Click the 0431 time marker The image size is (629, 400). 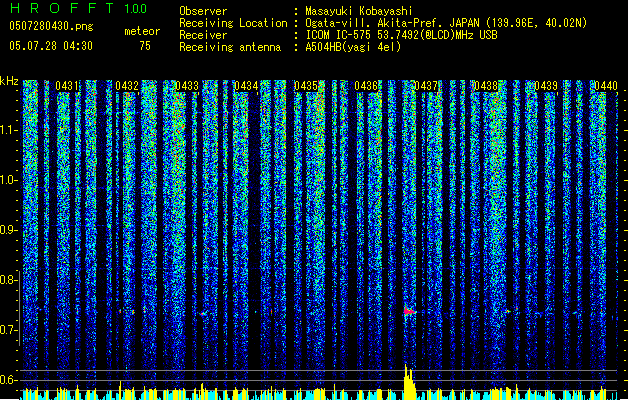click(67, 86)
